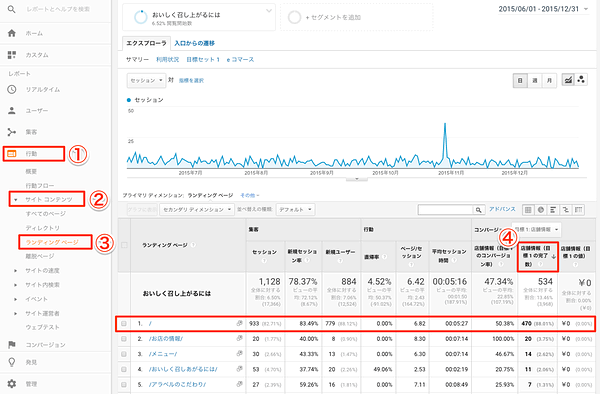Viewport: 600px width, 394px height.
Task: Set graph granularity to 日 (day)
Action: tap(520, 80)
